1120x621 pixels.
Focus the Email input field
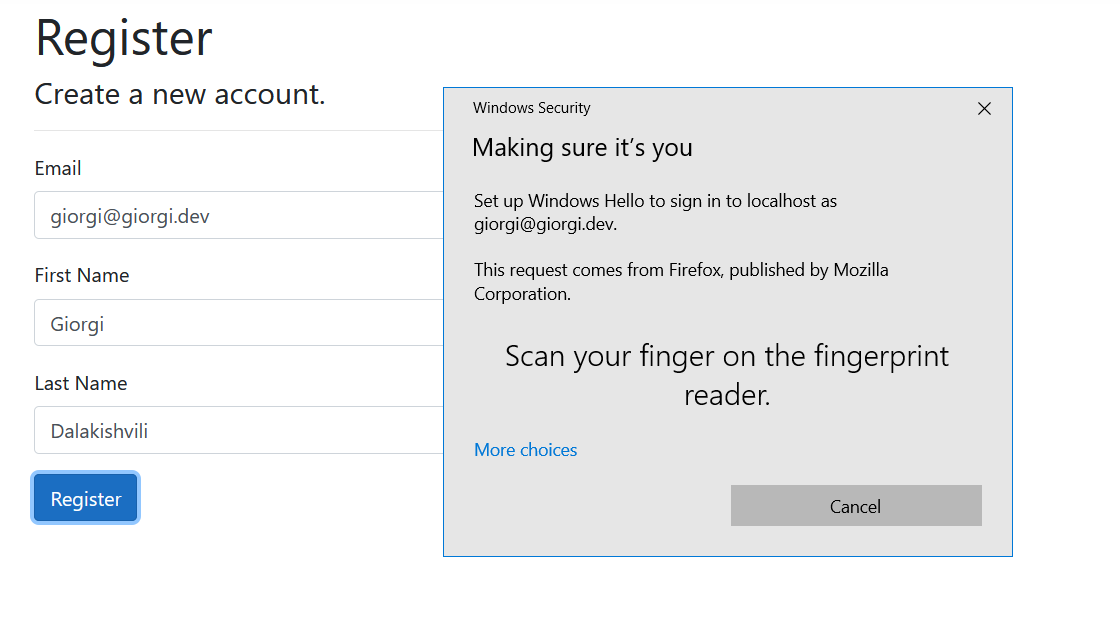click(x=238, y=216)
